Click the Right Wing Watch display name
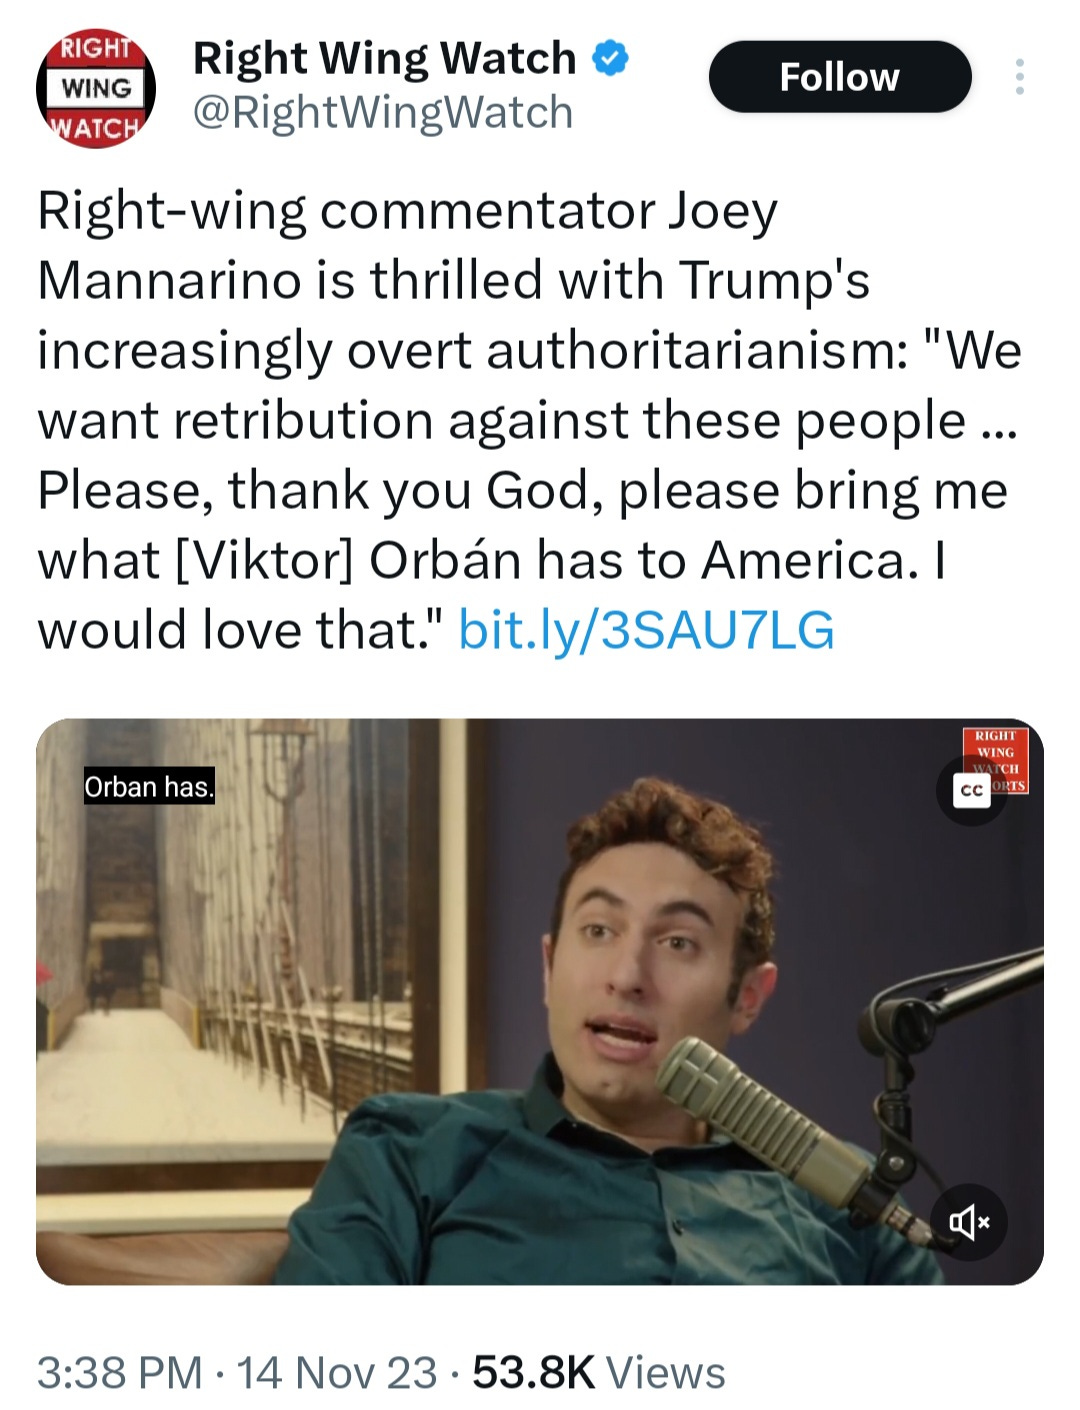Viewport: 1080px width, 1410px height. point(385,59)
